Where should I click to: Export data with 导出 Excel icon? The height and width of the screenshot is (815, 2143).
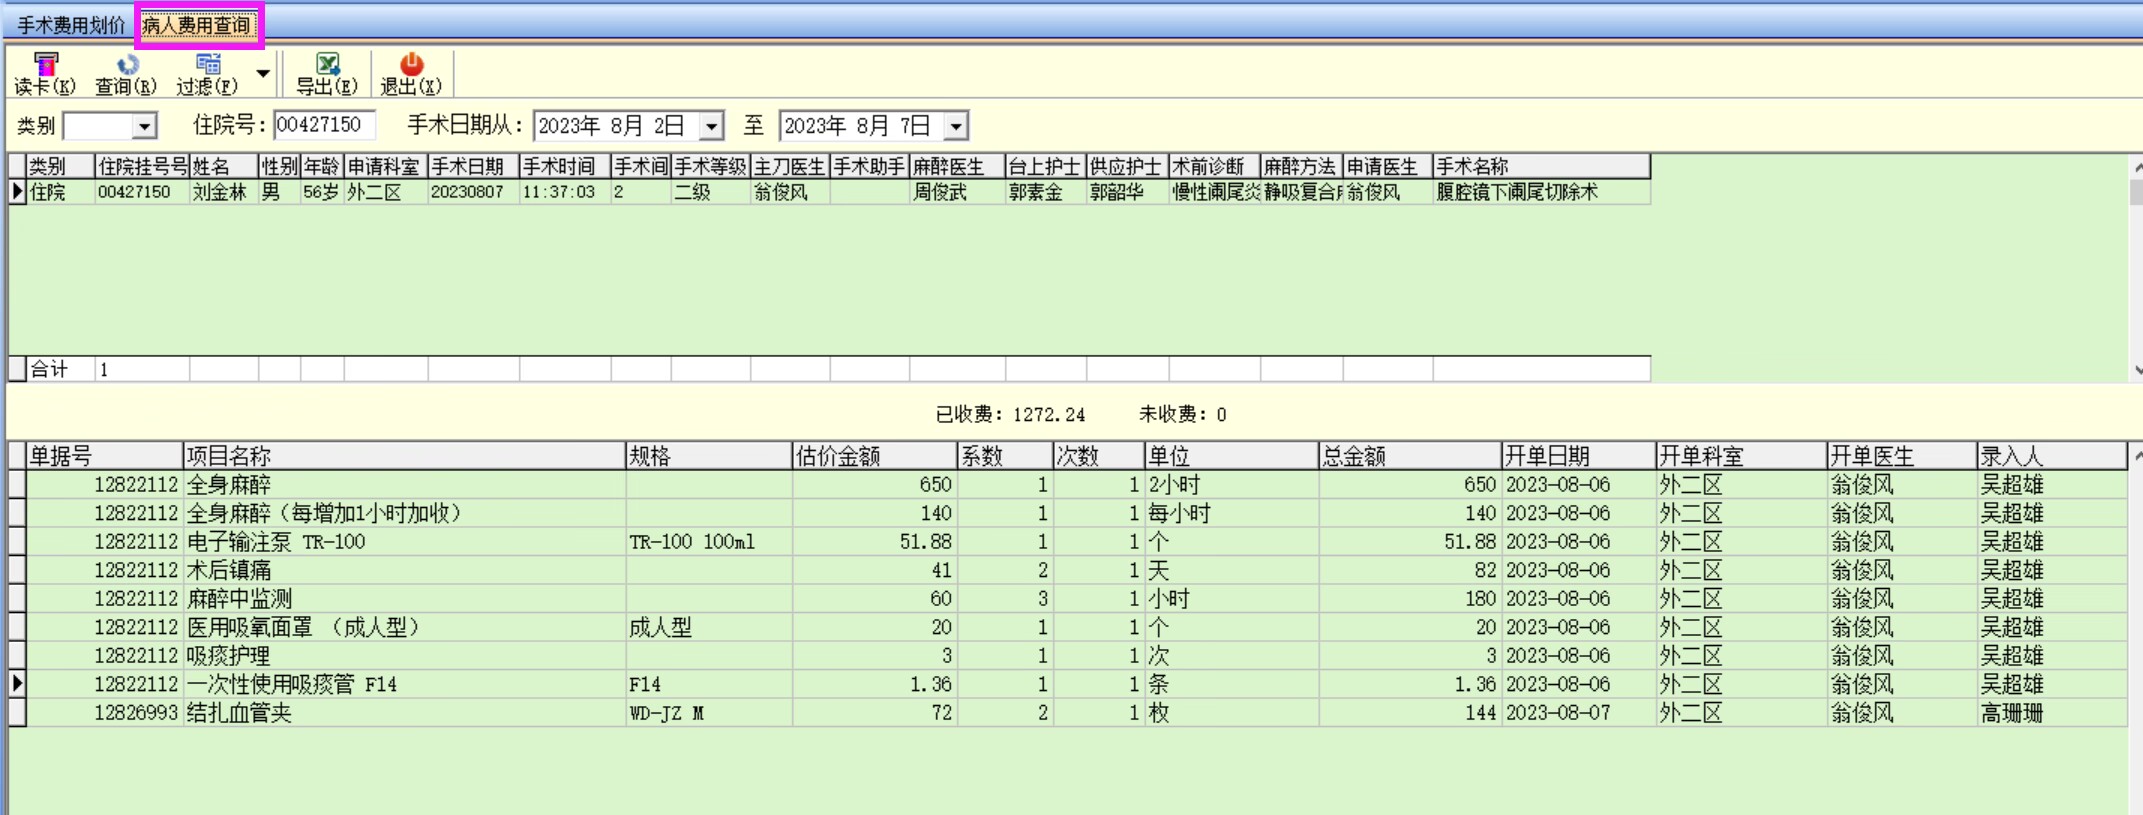point(327,64)
